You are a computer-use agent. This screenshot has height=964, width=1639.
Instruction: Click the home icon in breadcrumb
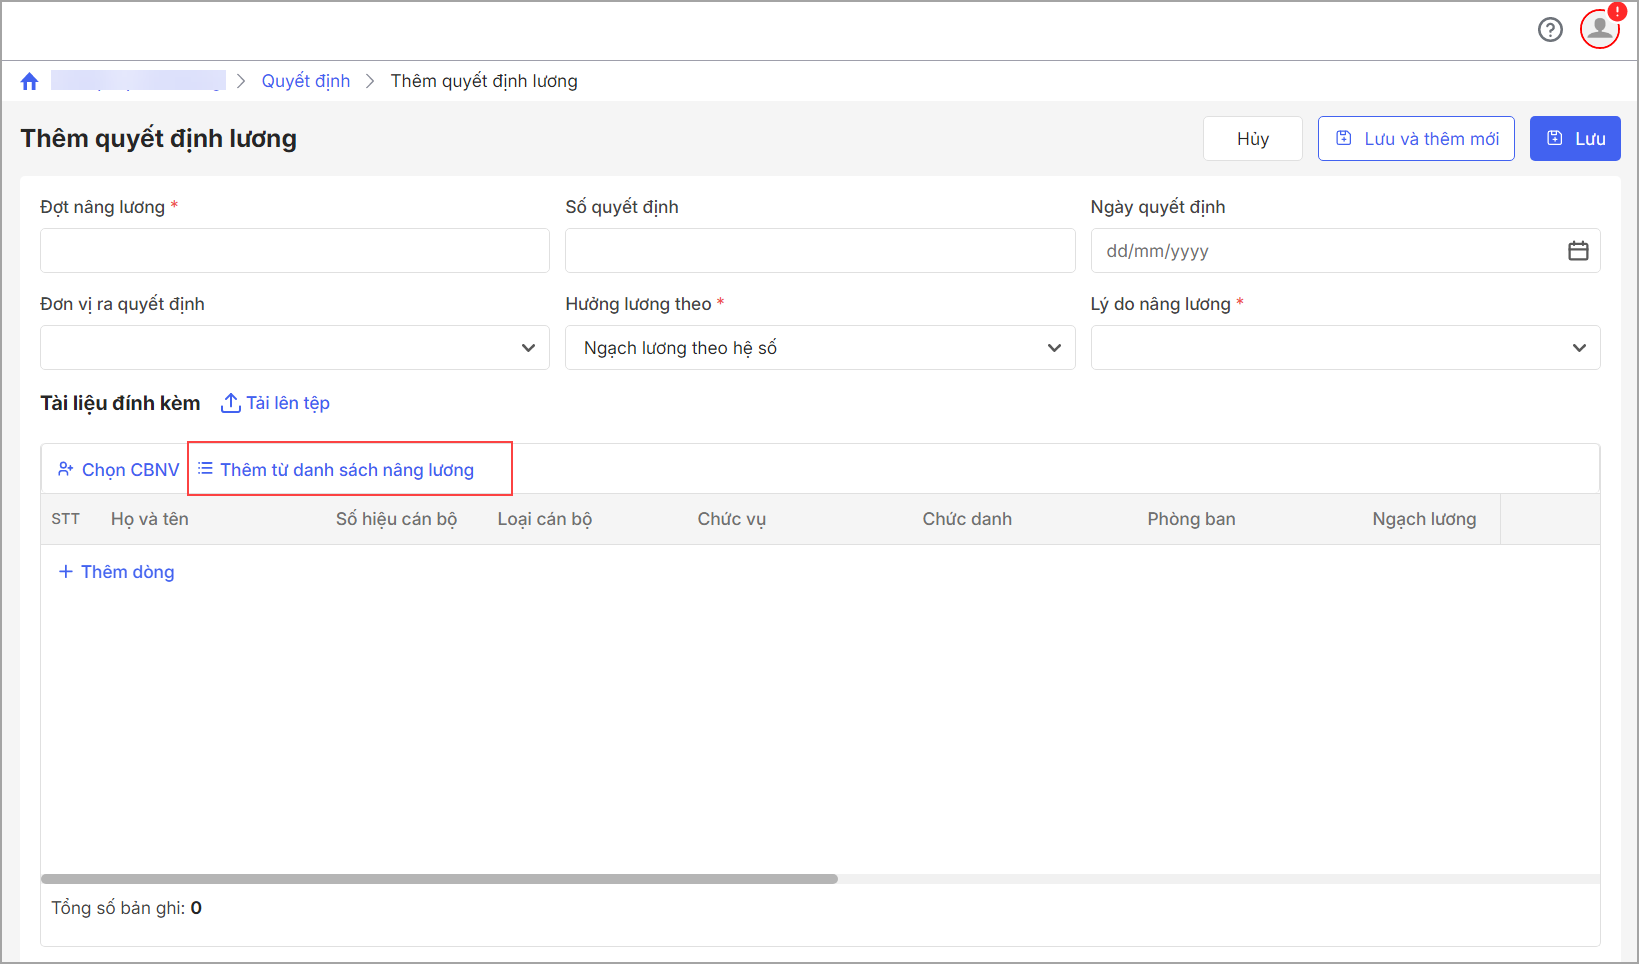pyautogui.click(x=29, y=81)
